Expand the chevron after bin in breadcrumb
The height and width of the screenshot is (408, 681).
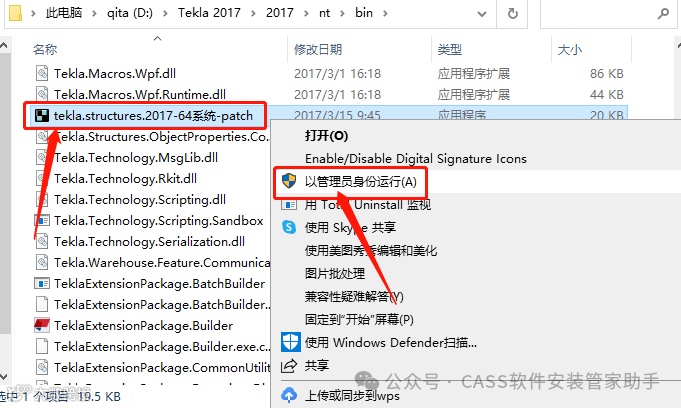click(x=385, y=13)
